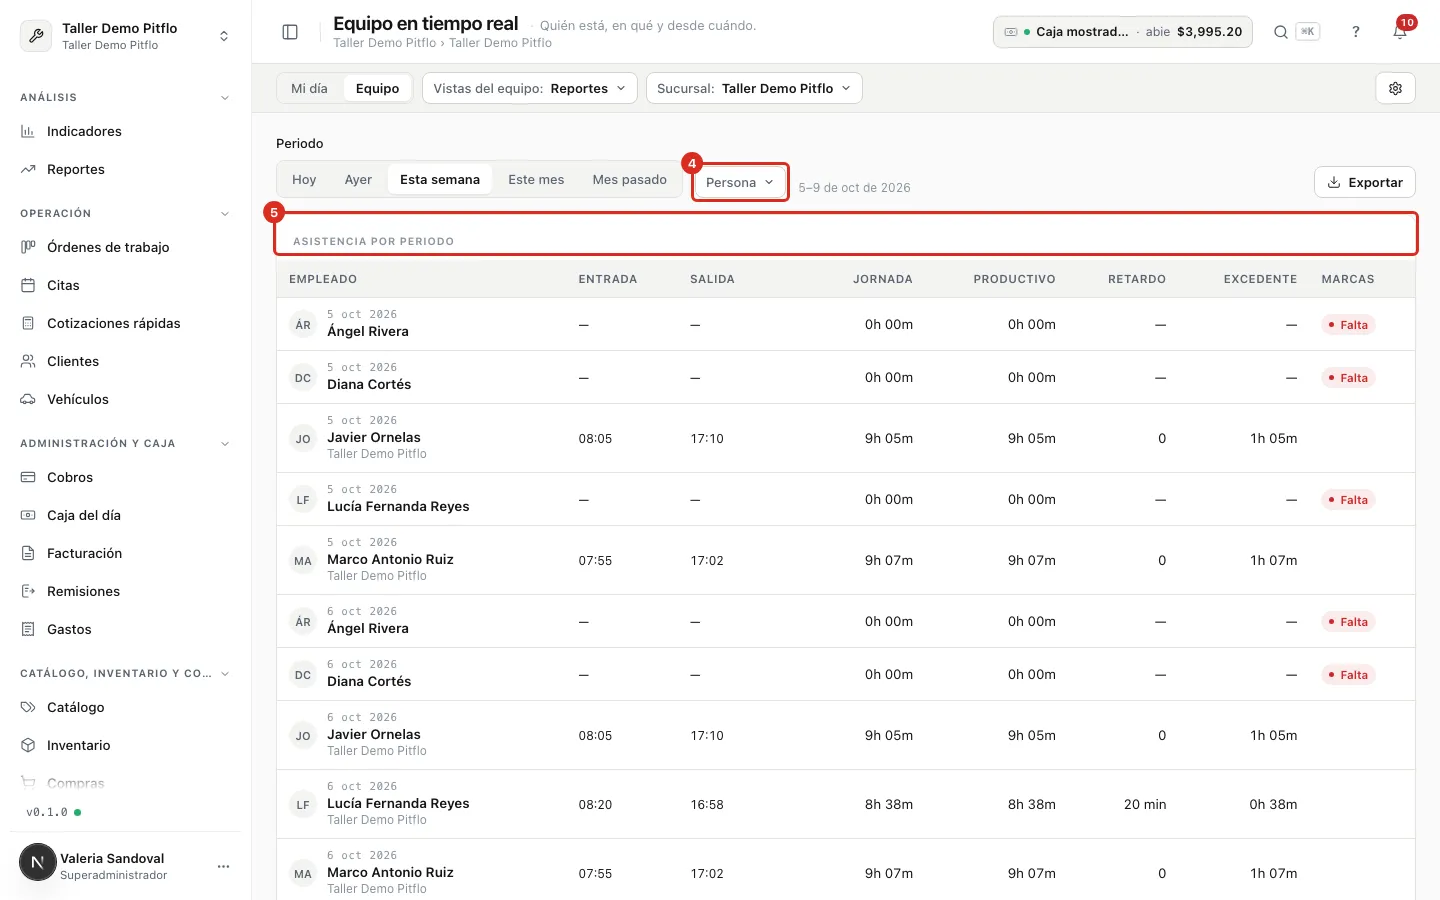Collapse the Catálogo, Inventario section
The width and height of the screenshot is (1440, 900).
[x=225, y=674]
